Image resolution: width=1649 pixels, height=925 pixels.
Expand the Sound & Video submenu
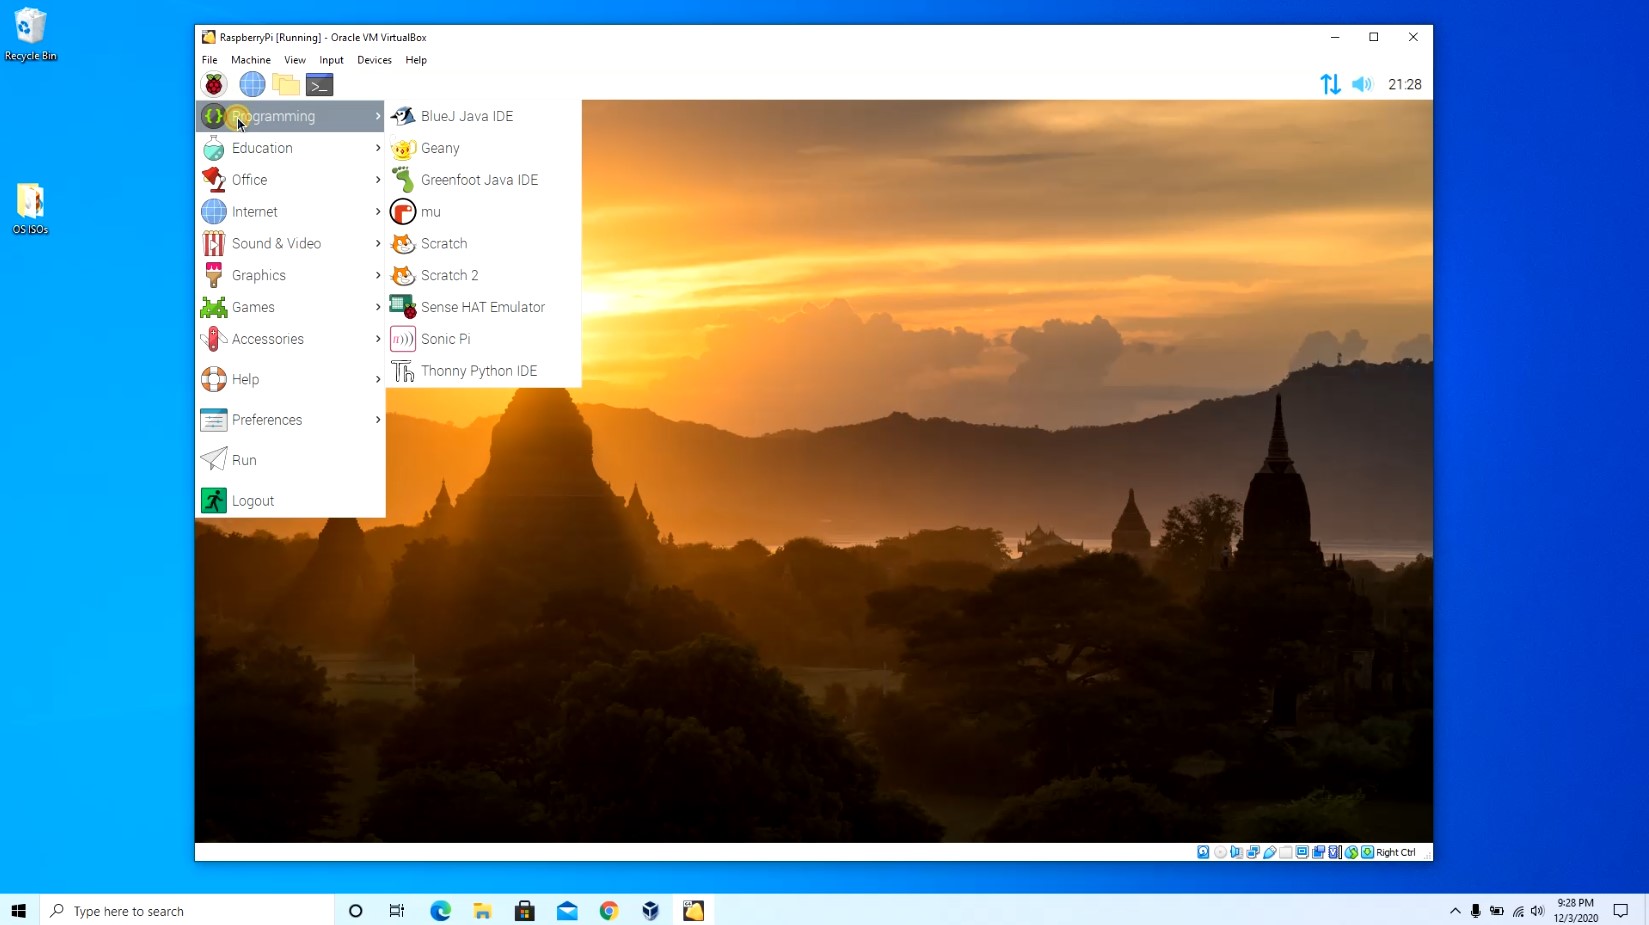coord(278,243)
